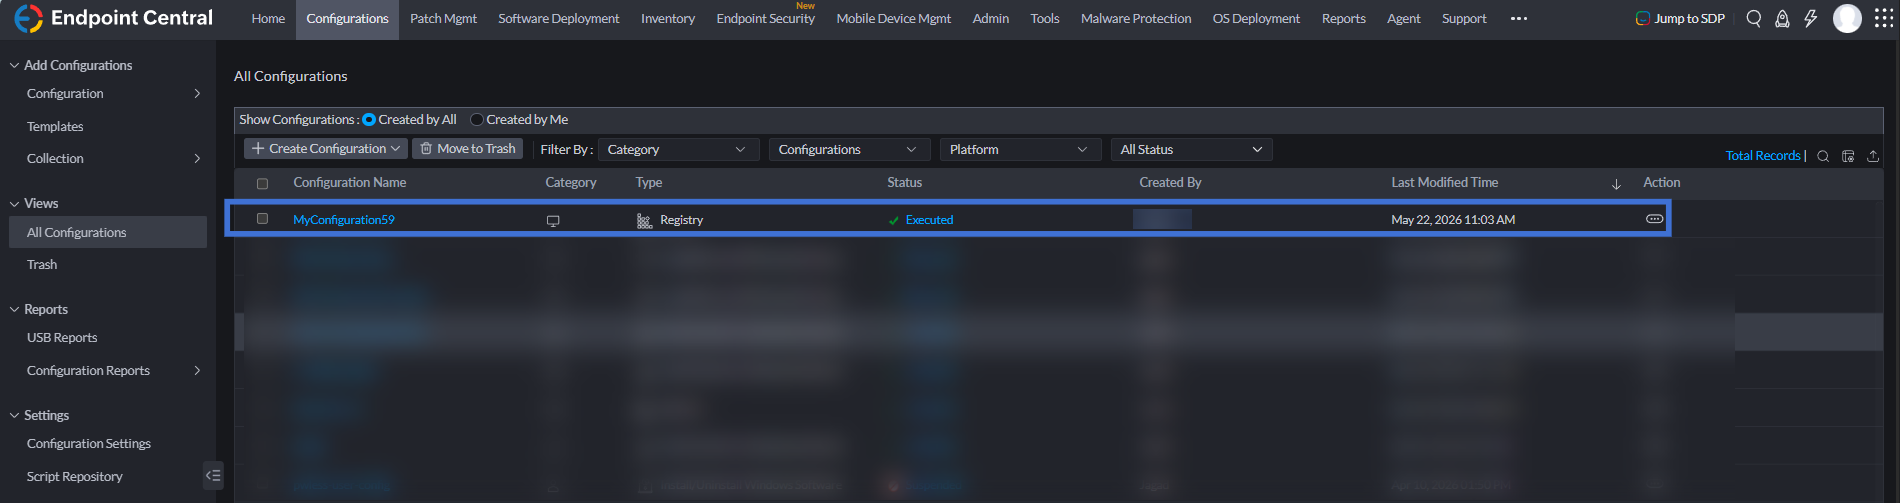The image size is (1900, 503).
Task: Open the Create Configuration dropdown
Action: [326, 148]
